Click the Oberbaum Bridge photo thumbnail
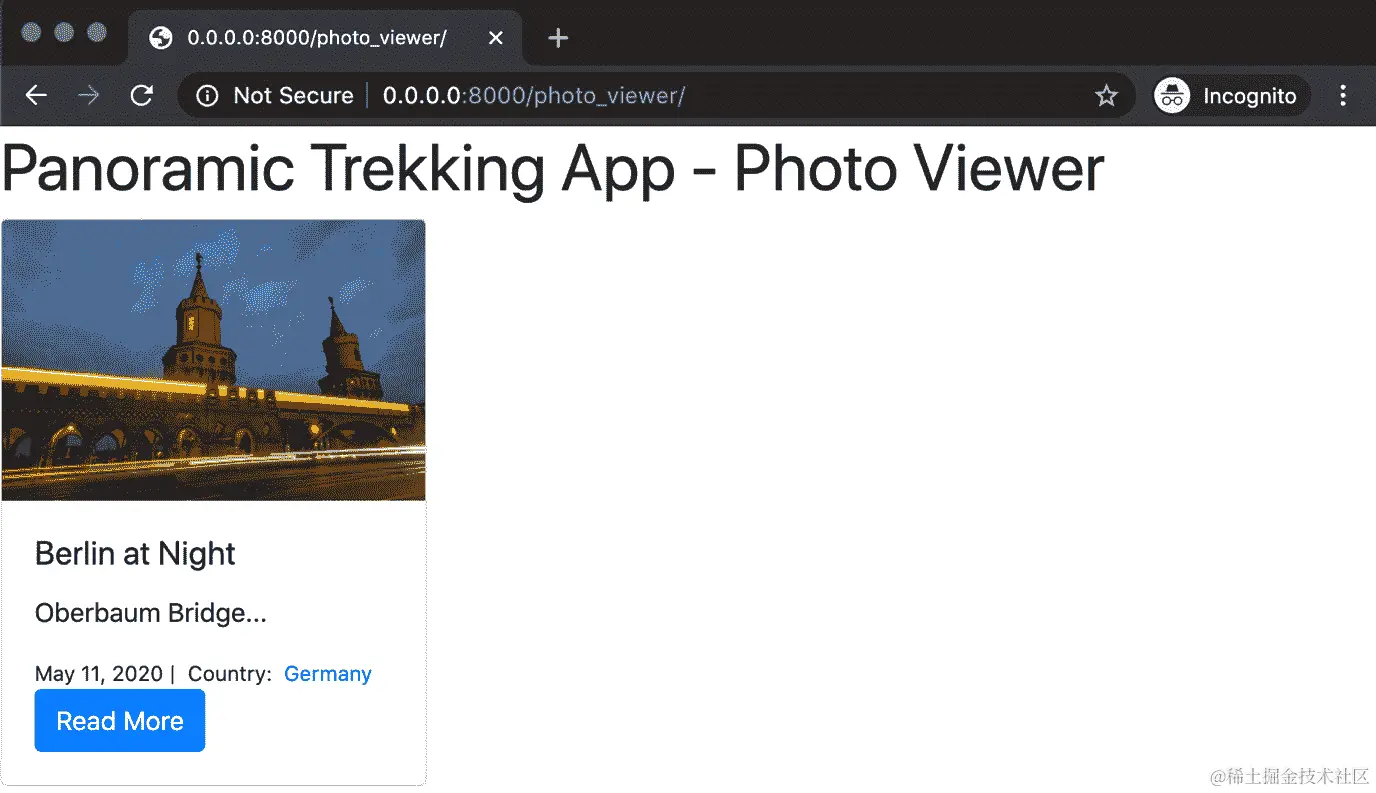 (214, 360)
